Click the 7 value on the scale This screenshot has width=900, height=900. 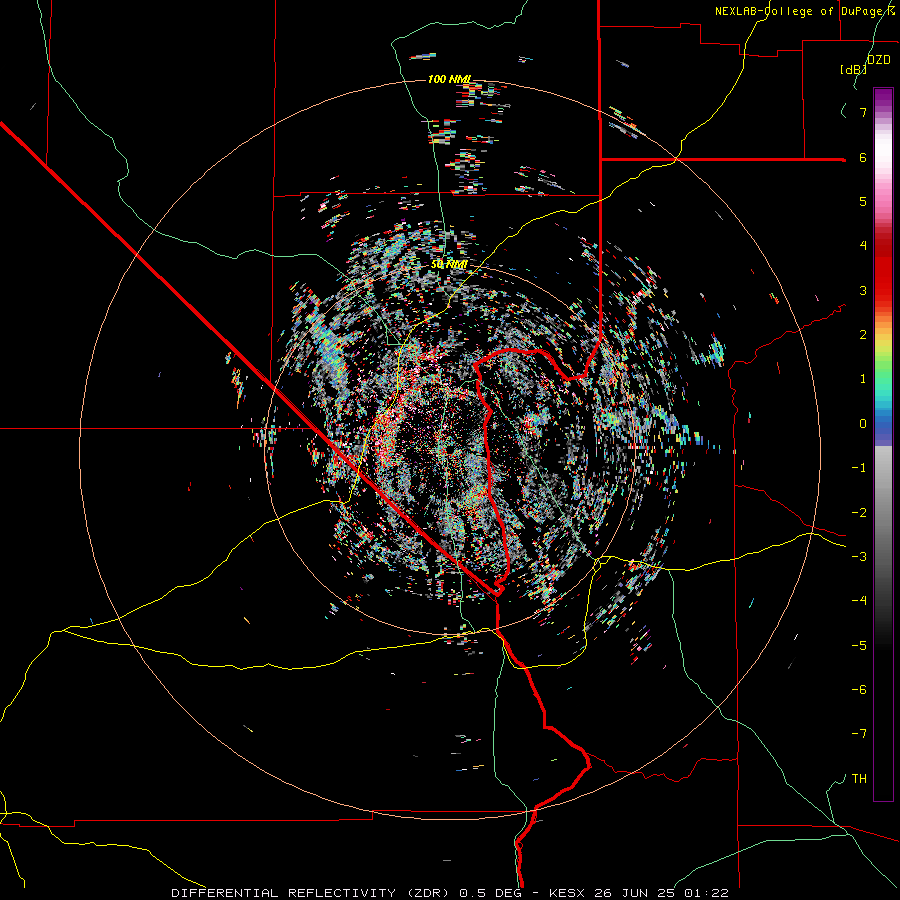(863, 112)
